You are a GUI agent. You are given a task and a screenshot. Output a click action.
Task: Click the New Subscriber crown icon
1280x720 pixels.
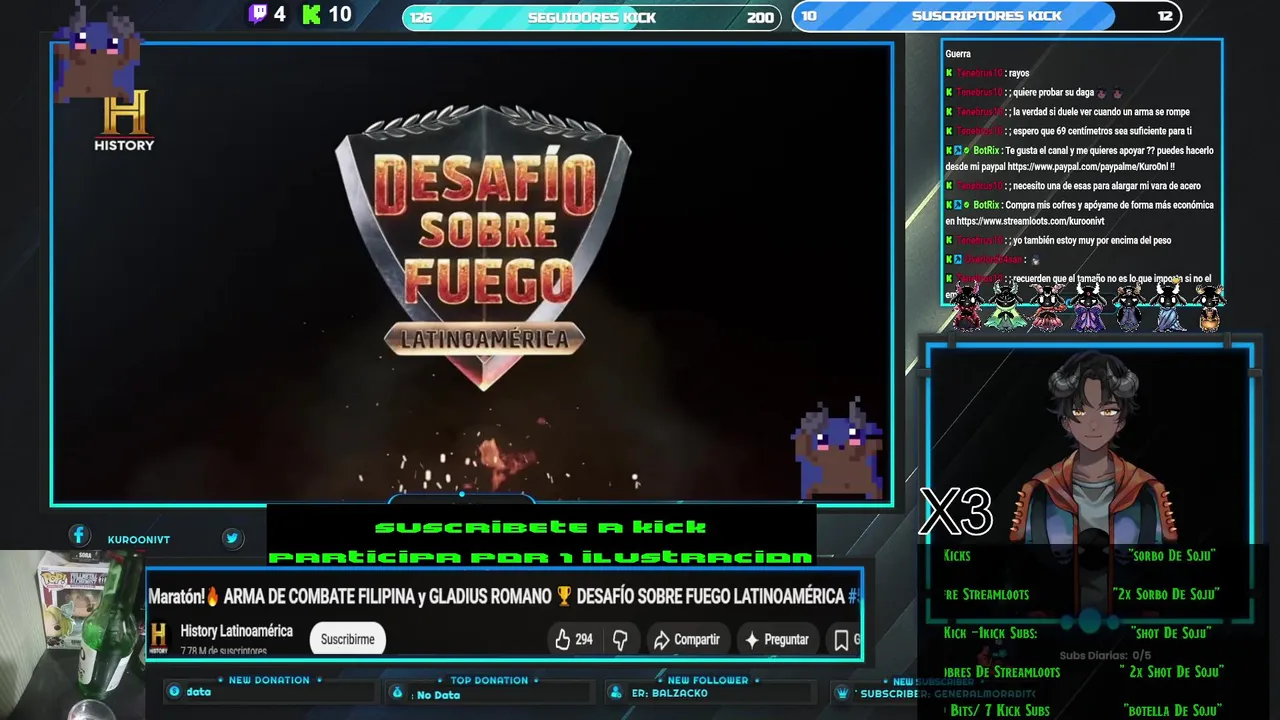tap(844, 693)
